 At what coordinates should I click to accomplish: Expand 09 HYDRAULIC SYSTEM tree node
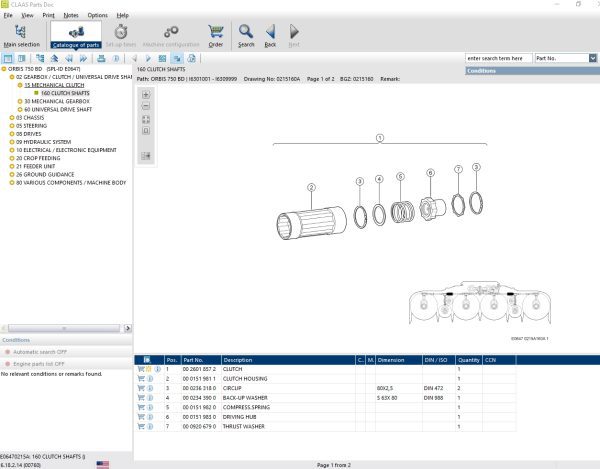pos(11,142)
